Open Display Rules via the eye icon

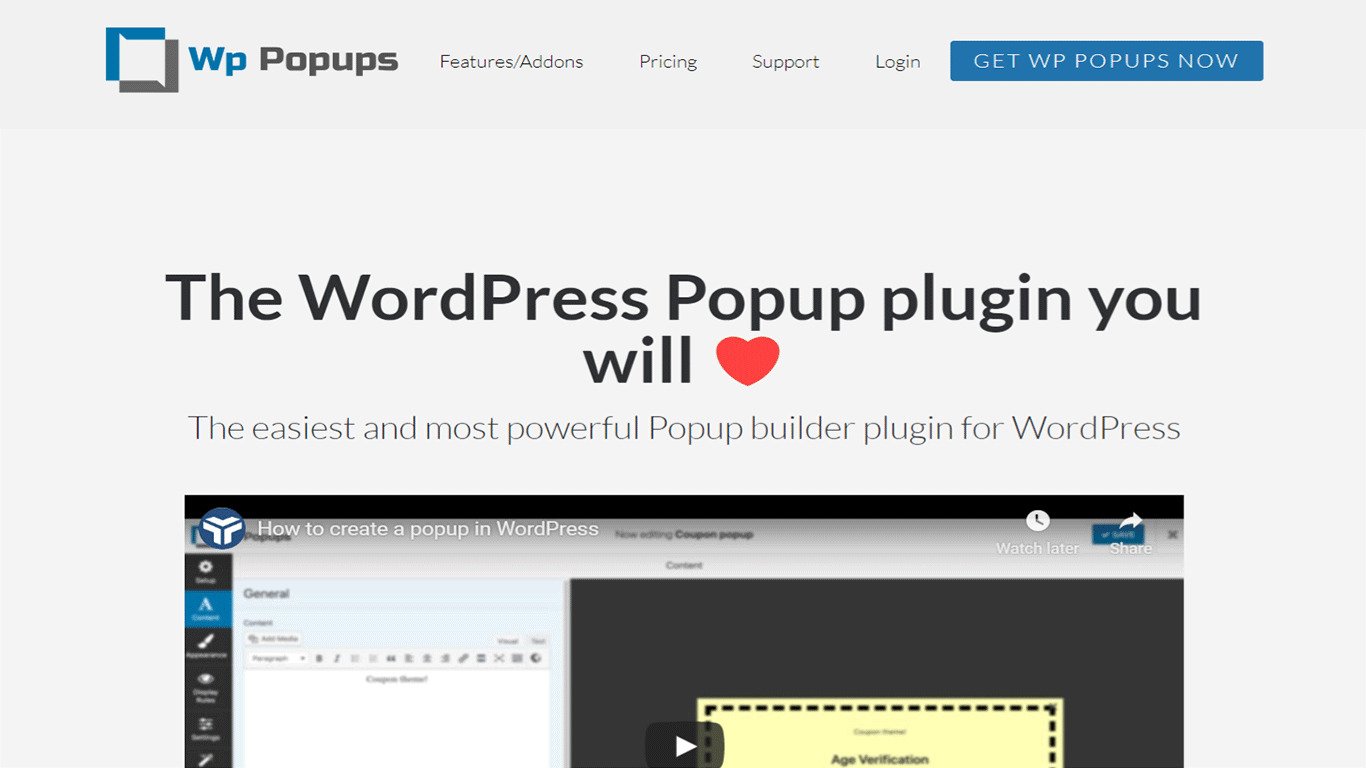point(205,679)
